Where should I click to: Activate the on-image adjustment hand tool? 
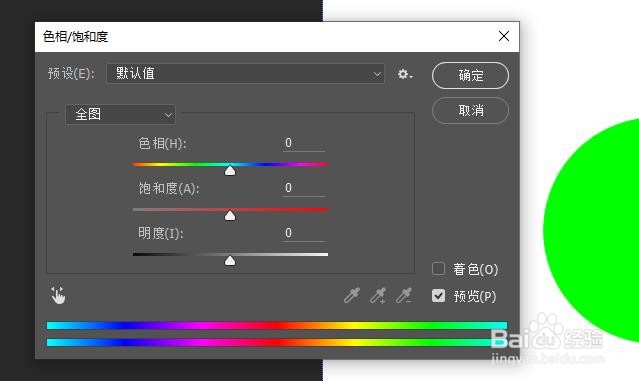58,295
